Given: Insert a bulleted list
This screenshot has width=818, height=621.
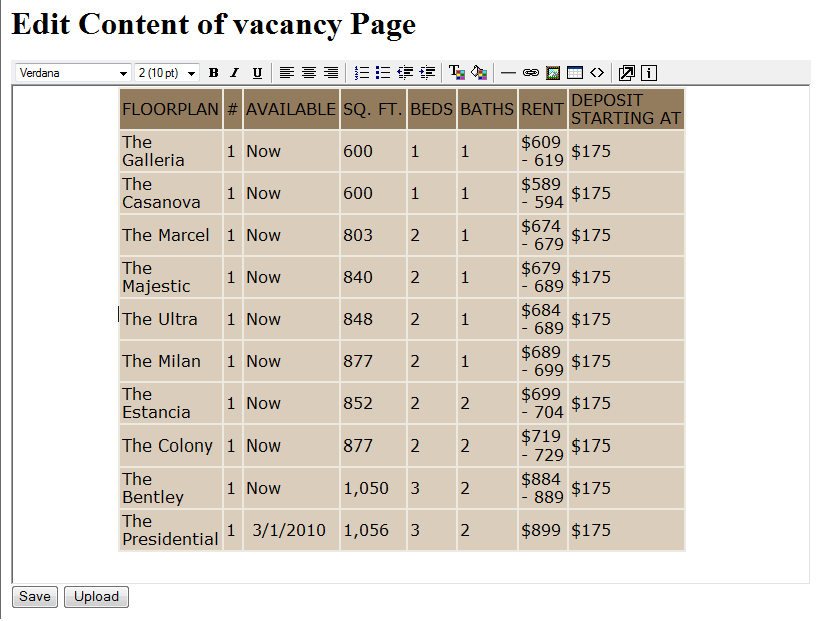Looking at the screenshot, I should (x=383, y=73).
